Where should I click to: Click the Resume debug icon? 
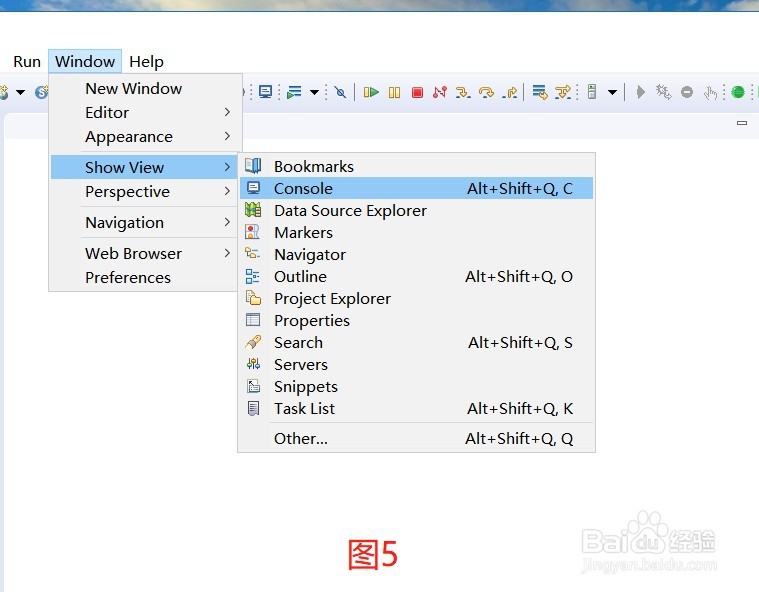(371, 91)
